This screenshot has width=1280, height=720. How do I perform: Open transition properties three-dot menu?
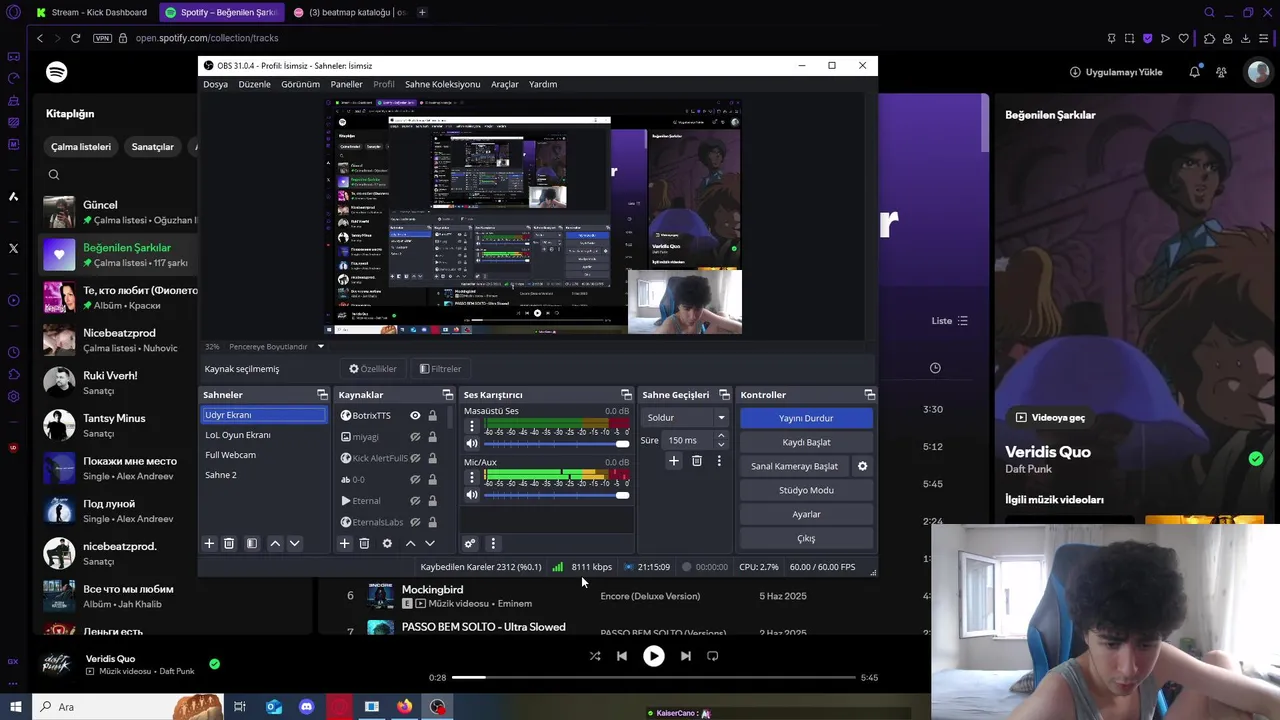pyautogui.click(x=718, y=461)
